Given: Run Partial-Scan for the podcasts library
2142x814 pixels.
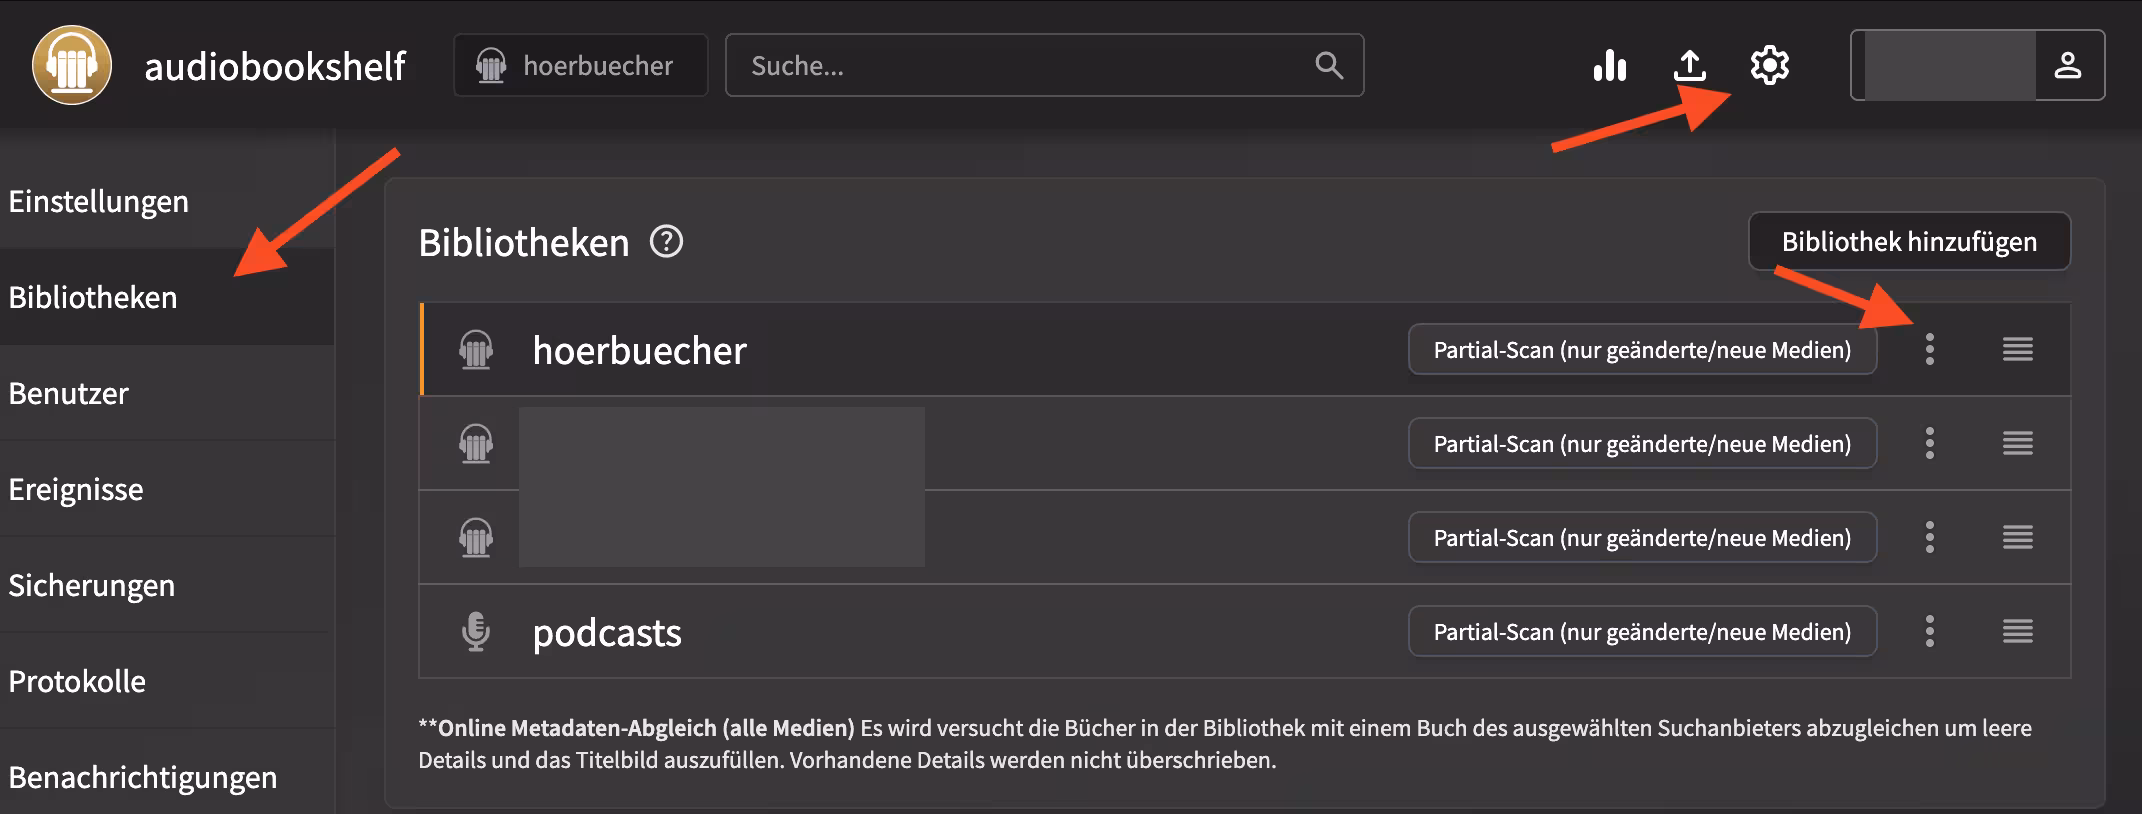Looking at the screenshot, I should [x=1641, y=632].
